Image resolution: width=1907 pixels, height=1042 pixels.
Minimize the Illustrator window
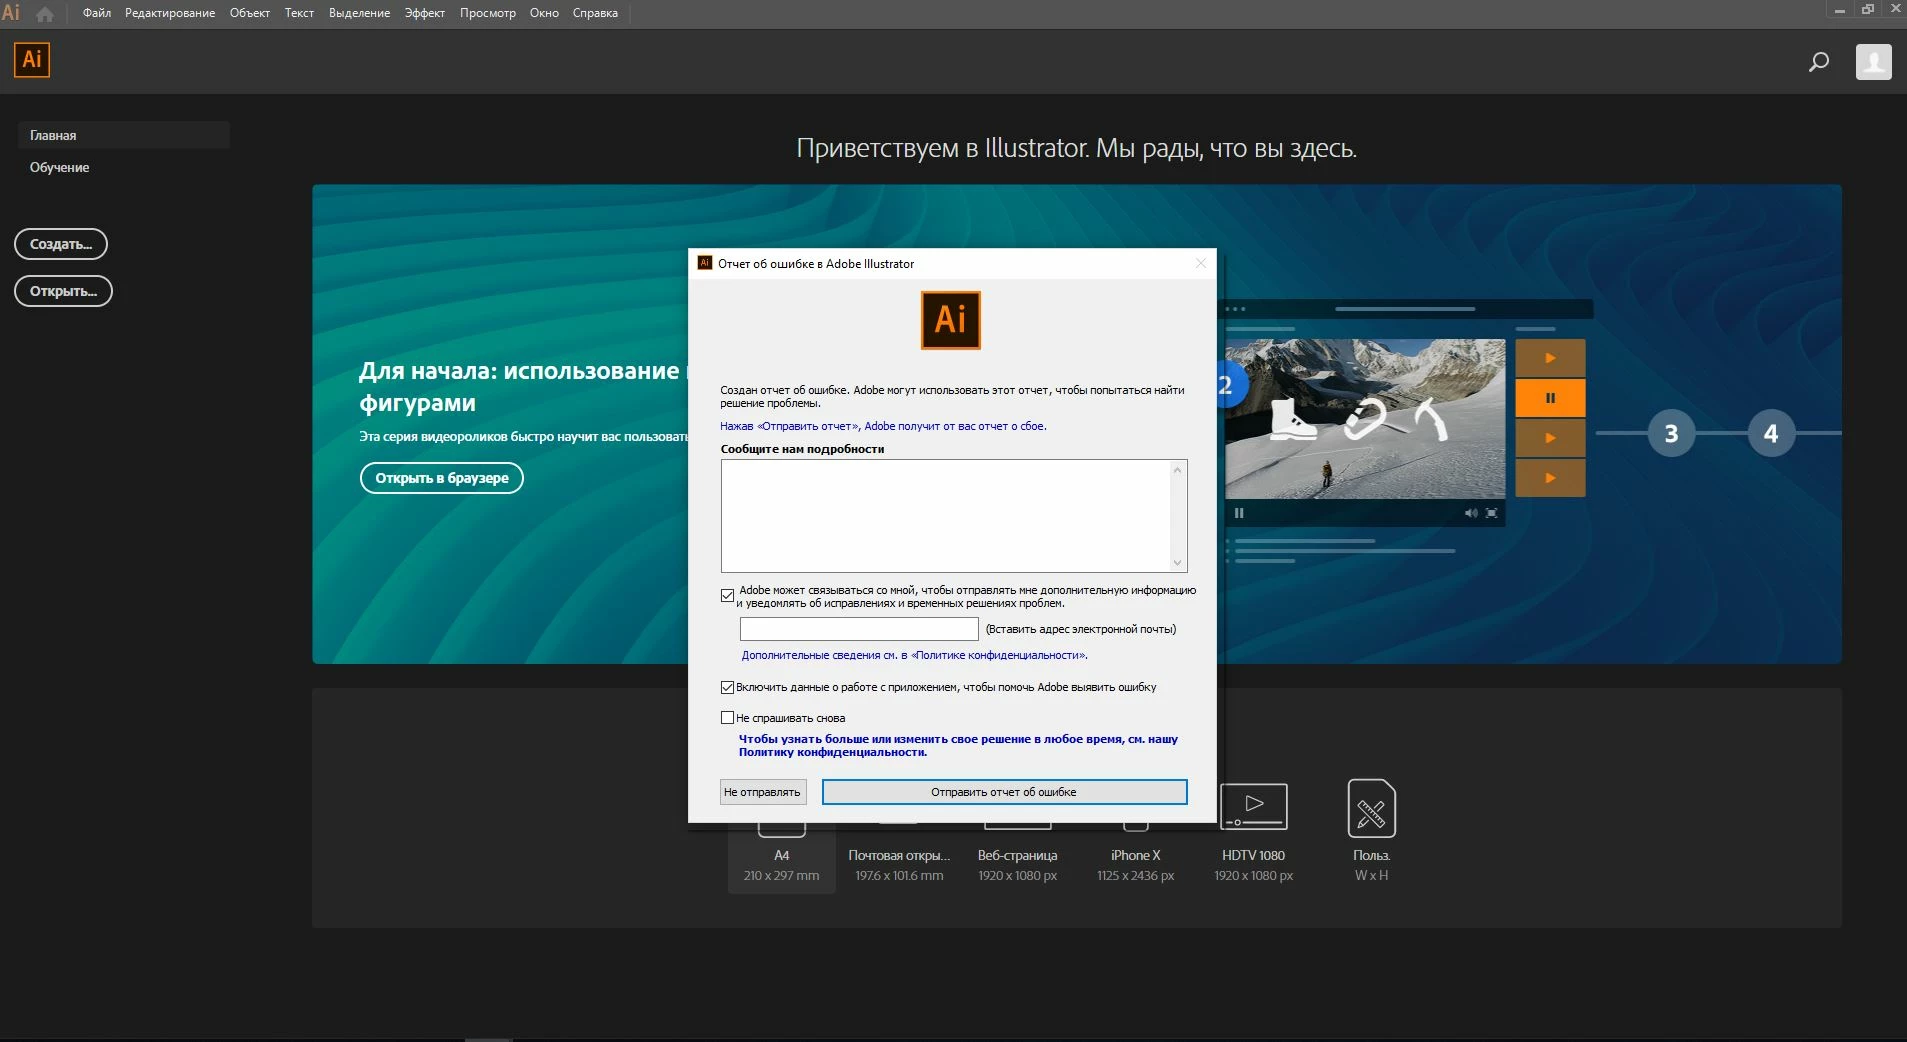click(x=1839, y=9)
